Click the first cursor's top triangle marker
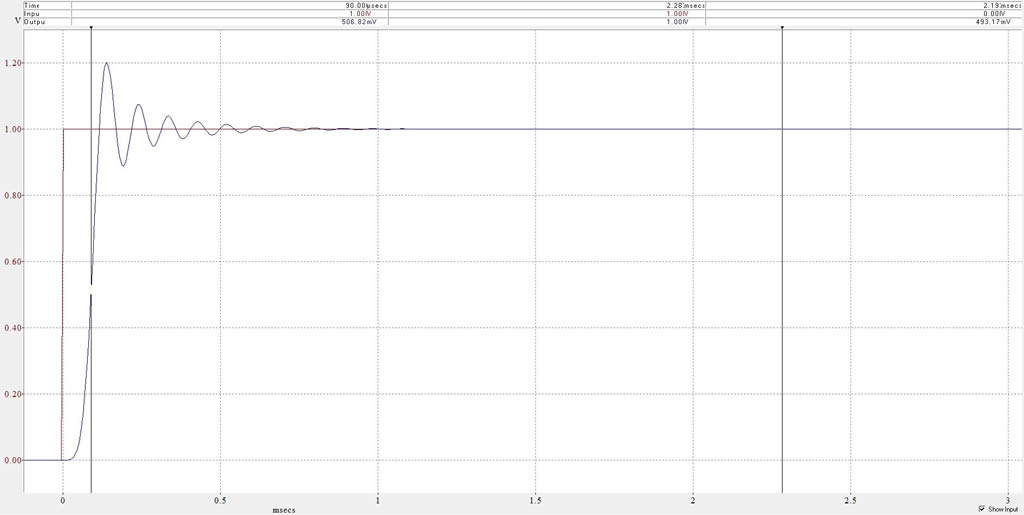1024x515 pixels. (91, 27)
